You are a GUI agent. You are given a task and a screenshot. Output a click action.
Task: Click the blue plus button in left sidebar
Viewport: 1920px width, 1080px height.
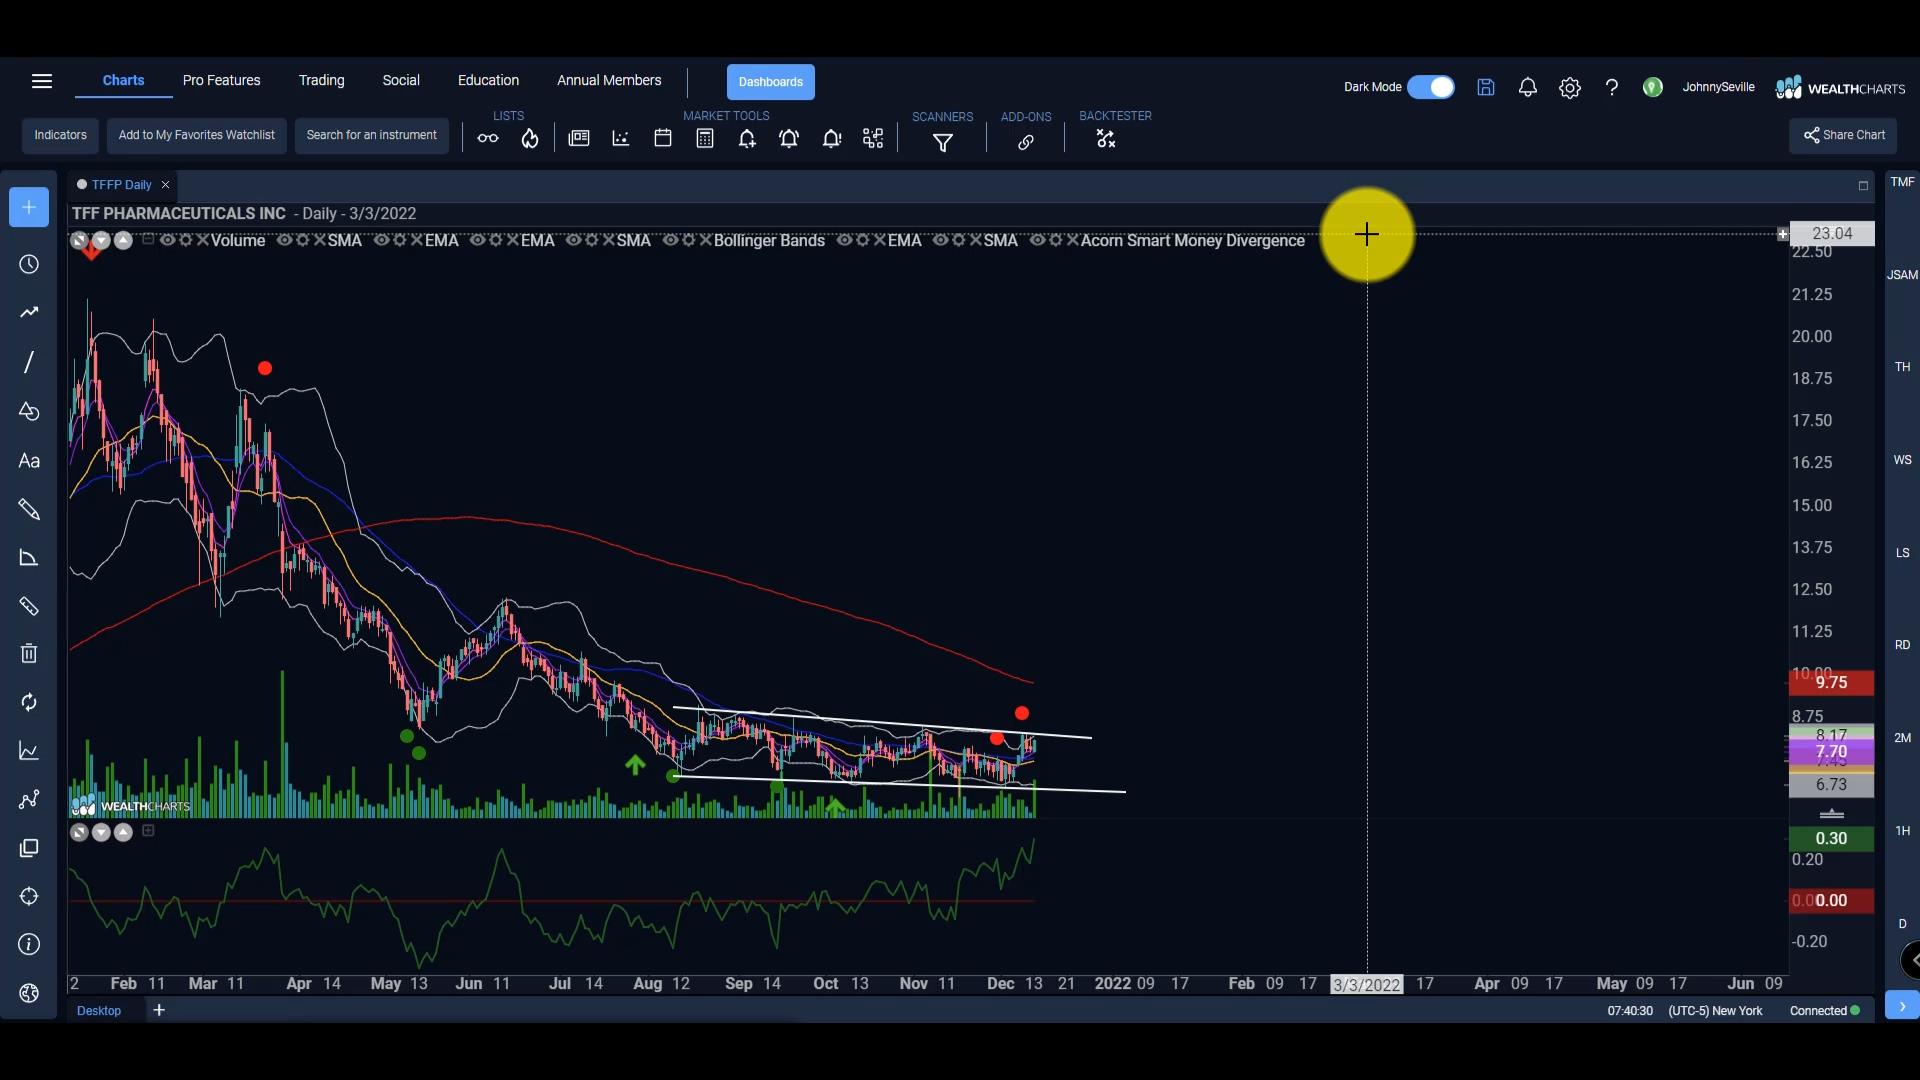(x=29, y=207)
